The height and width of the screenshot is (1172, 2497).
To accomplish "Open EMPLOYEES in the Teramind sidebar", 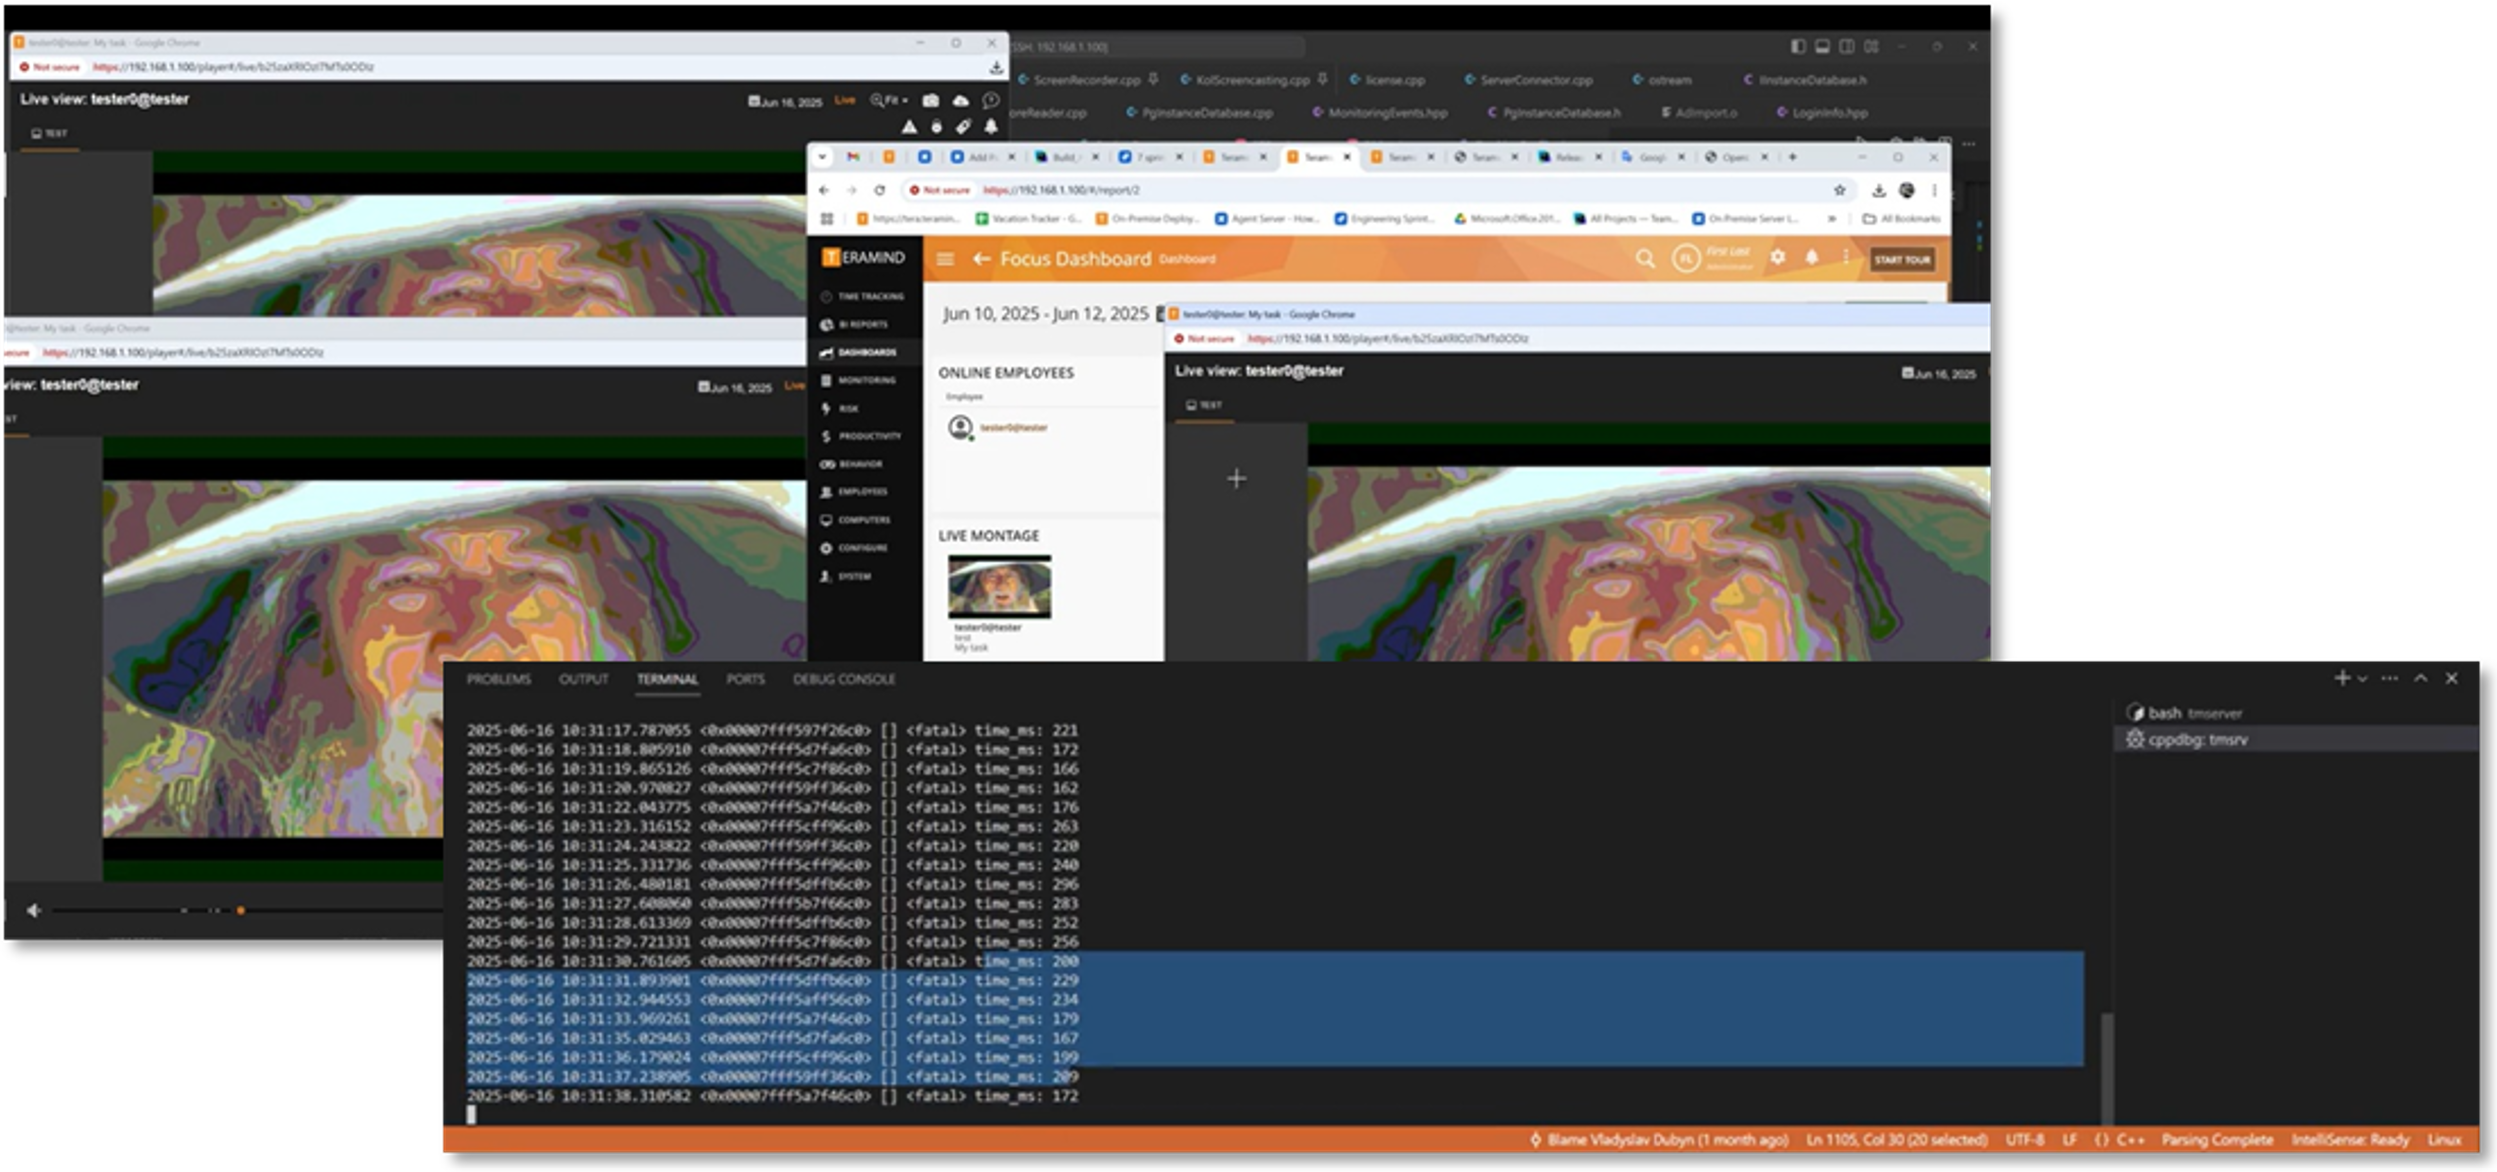I will [x=854, y=492].
